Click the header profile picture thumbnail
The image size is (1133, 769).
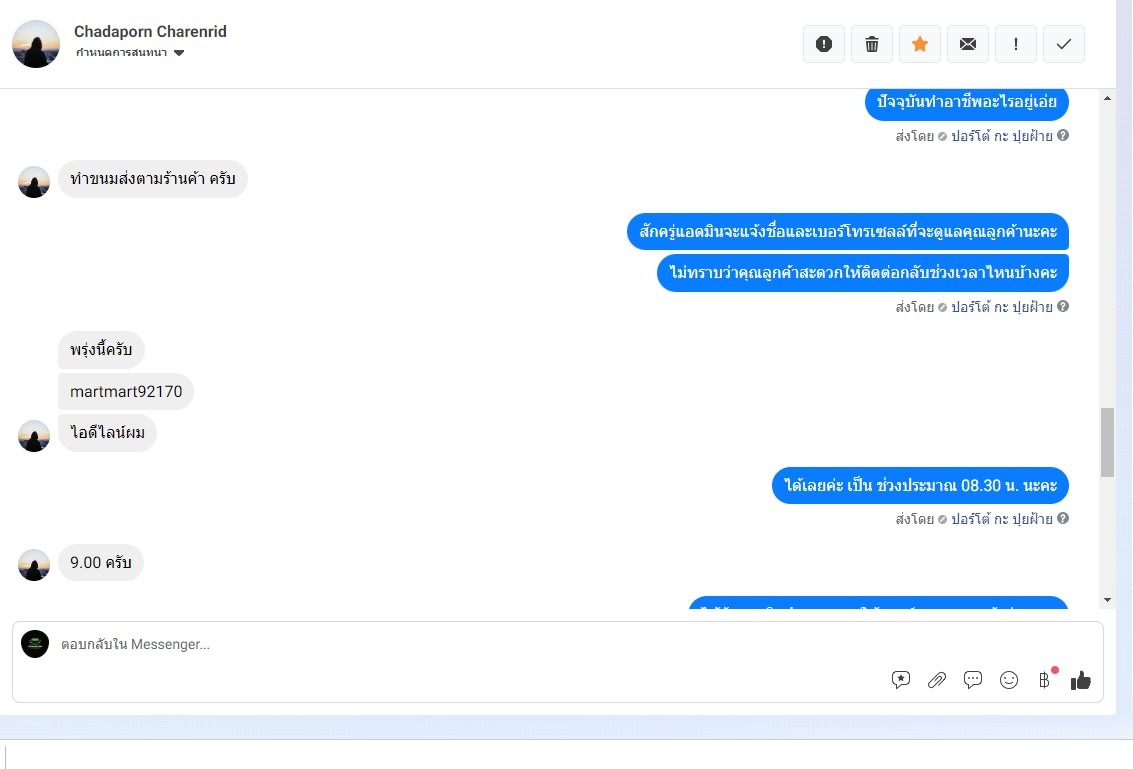36,44
